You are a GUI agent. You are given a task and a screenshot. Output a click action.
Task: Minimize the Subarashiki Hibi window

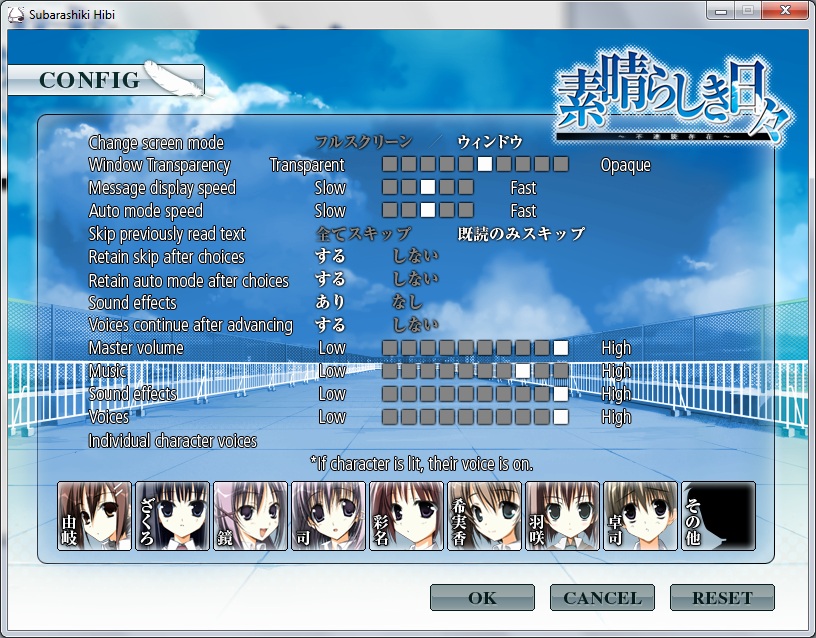point(721,11)
